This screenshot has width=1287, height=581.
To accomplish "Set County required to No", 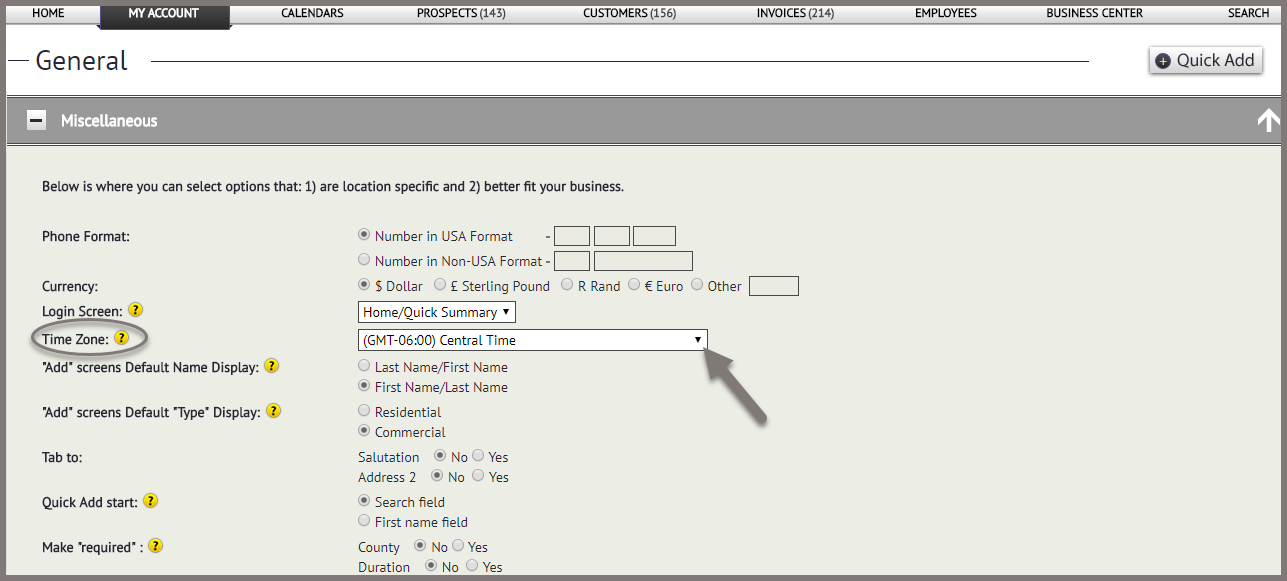I will (420, 546).
